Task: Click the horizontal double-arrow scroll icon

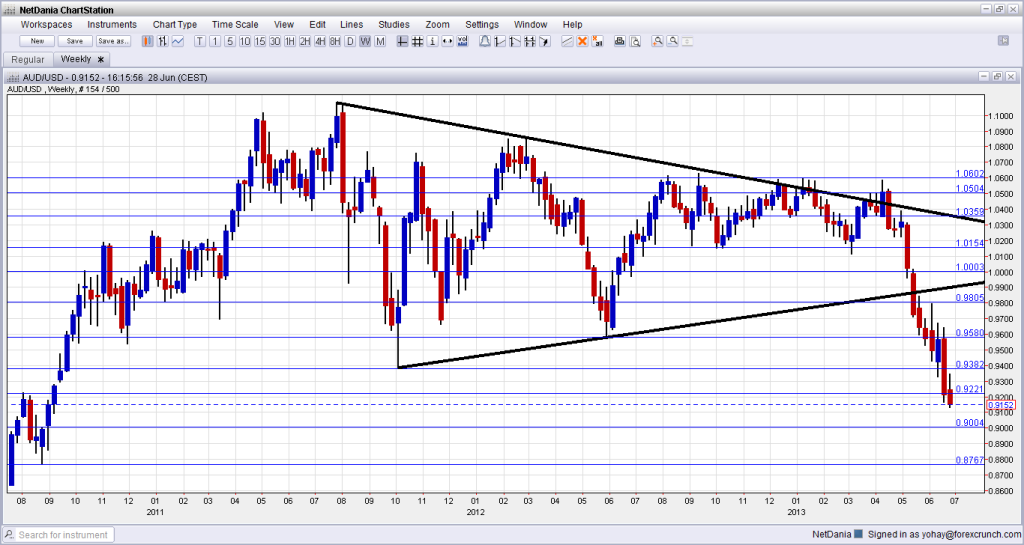Action: tap(447, 41)
